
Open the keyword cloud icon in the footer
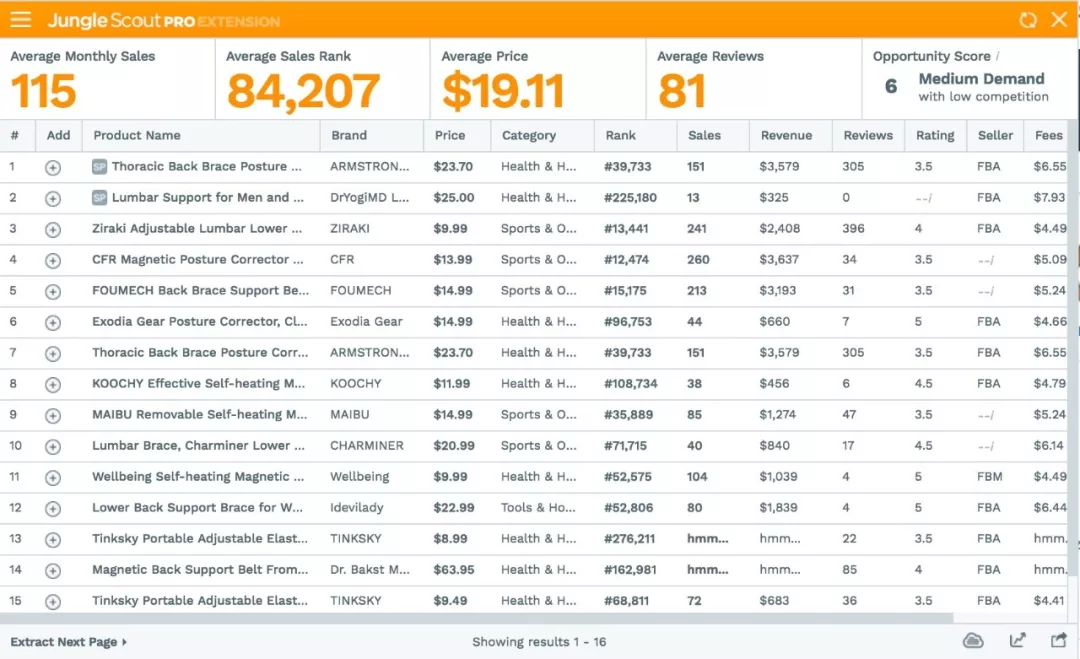click(x=972, y=641)
